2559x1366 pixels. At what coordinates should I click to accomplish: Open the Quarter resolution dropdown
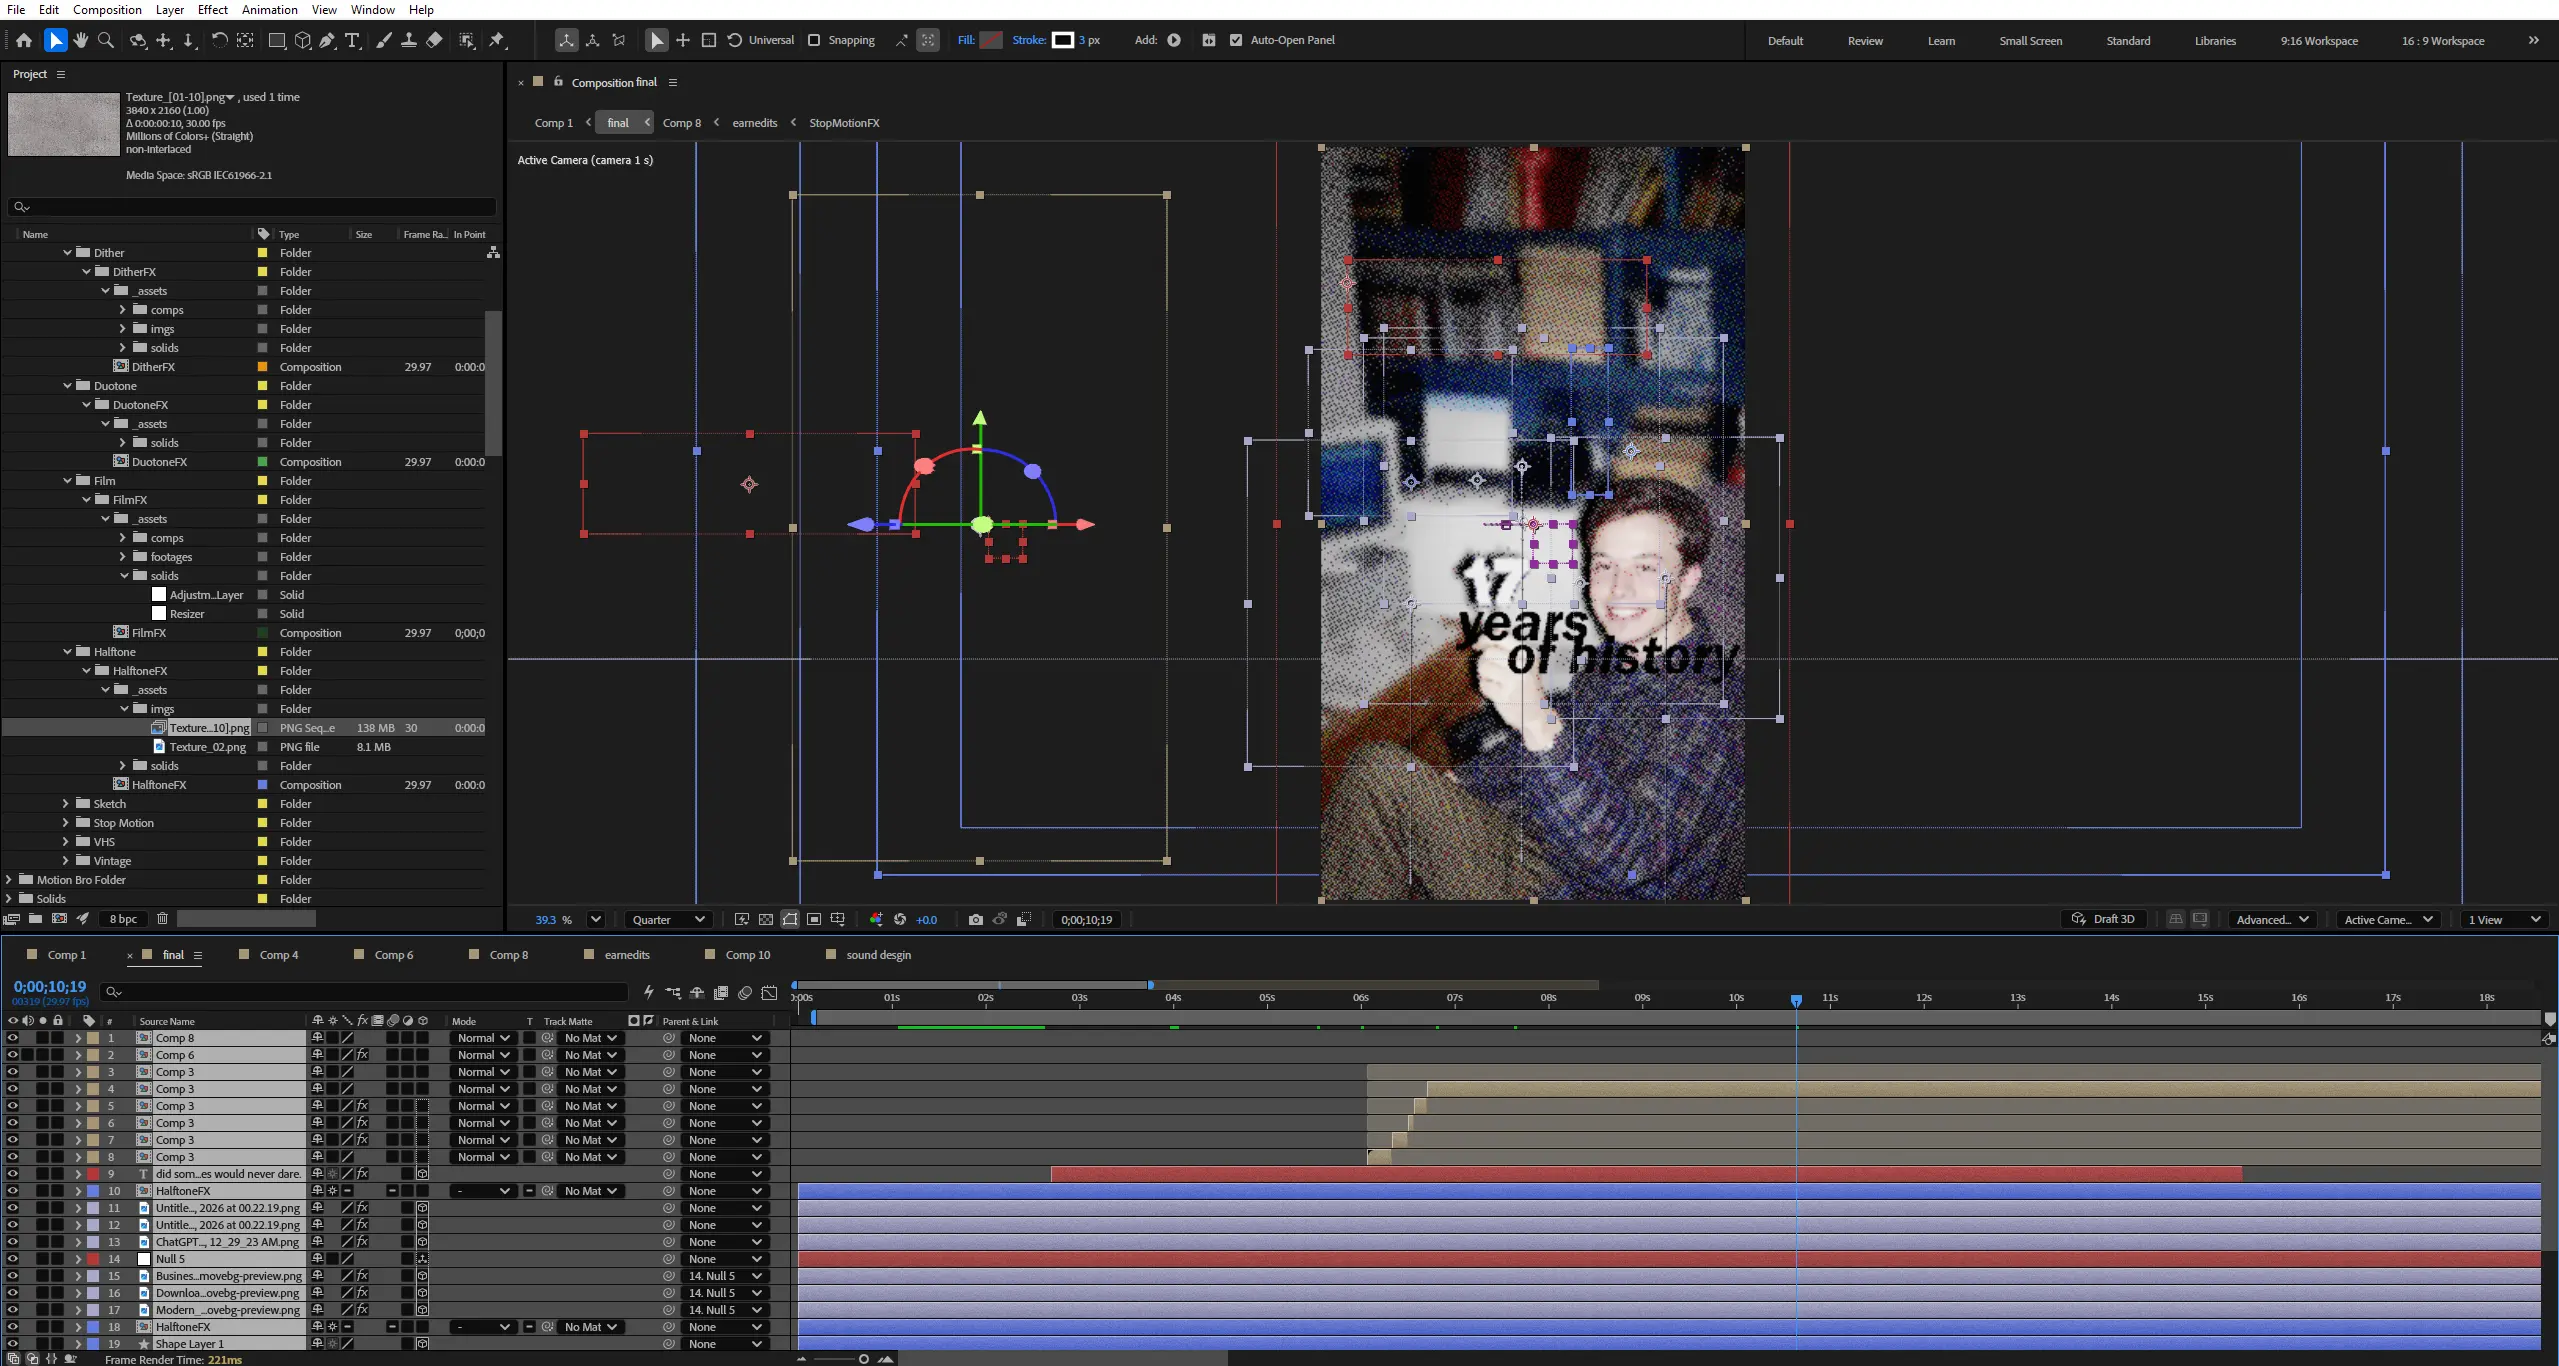pyautogui.click(x=668, y=920)
